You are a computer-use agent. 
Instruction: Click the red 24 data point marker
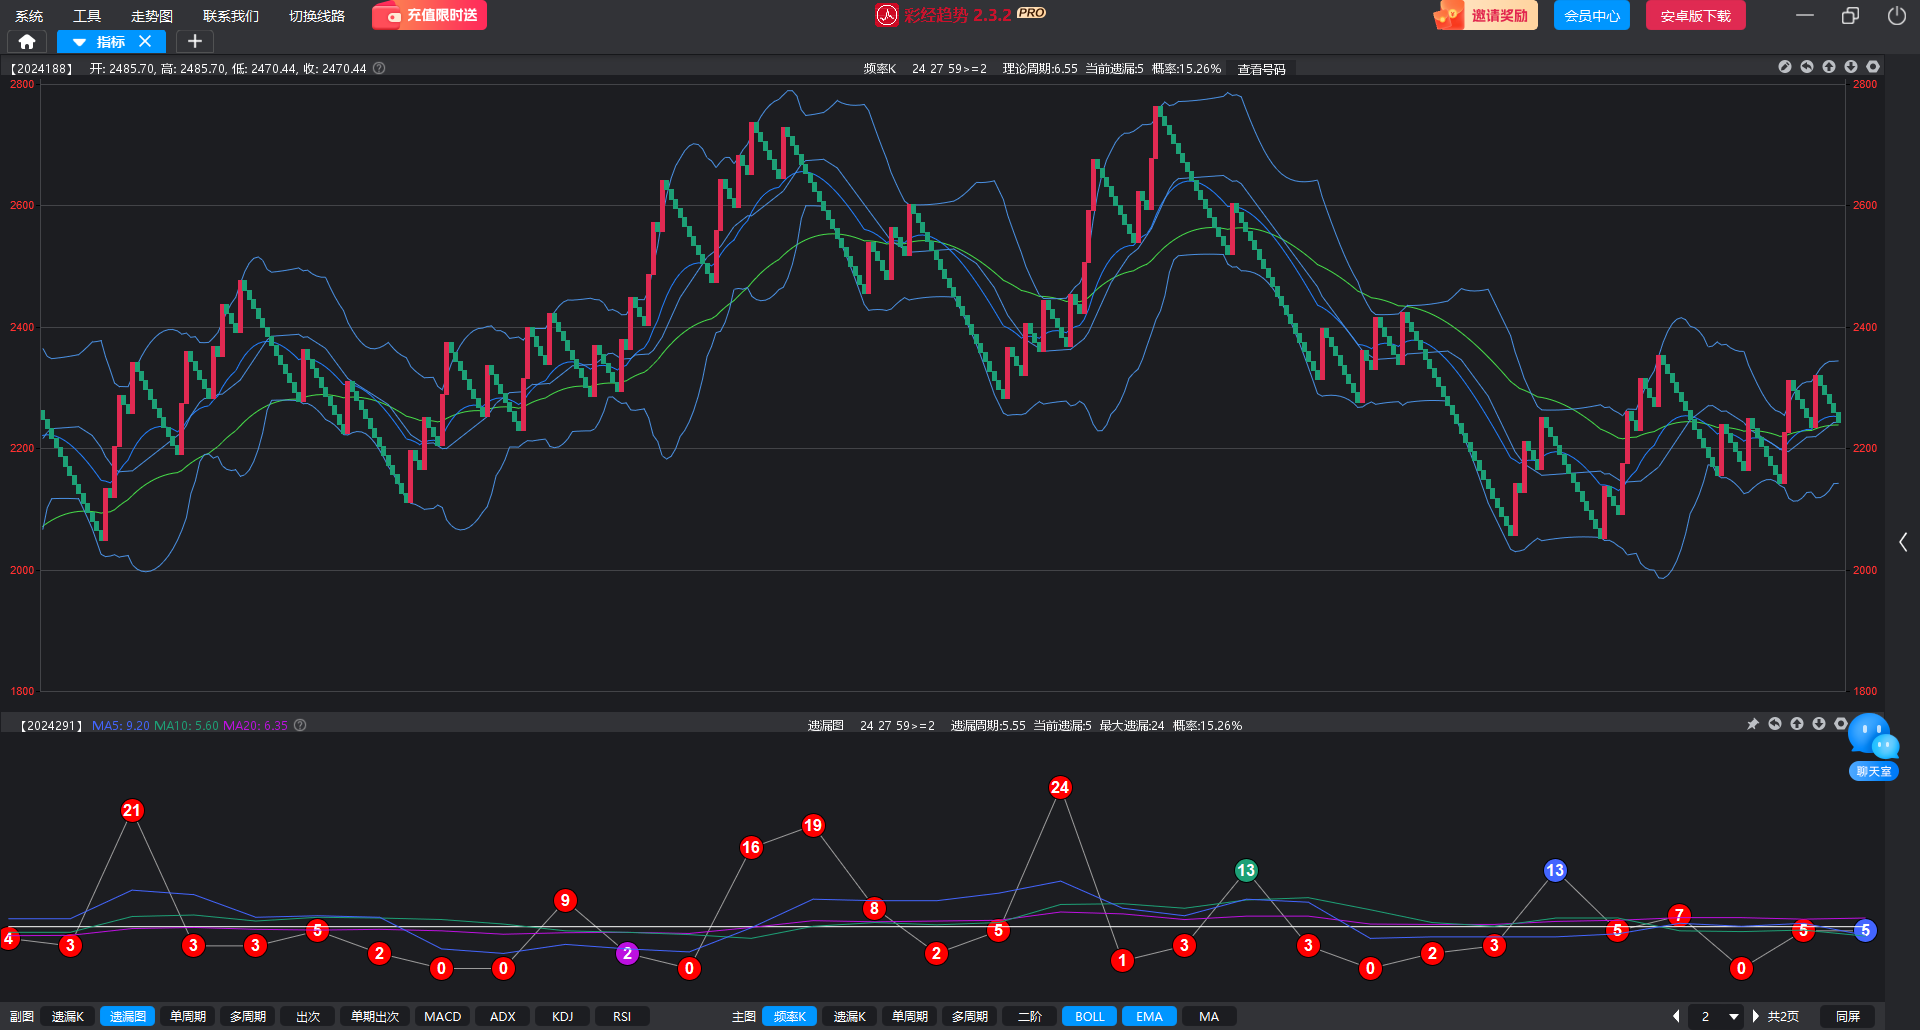pyautogui.click(x=1060, y=787)
